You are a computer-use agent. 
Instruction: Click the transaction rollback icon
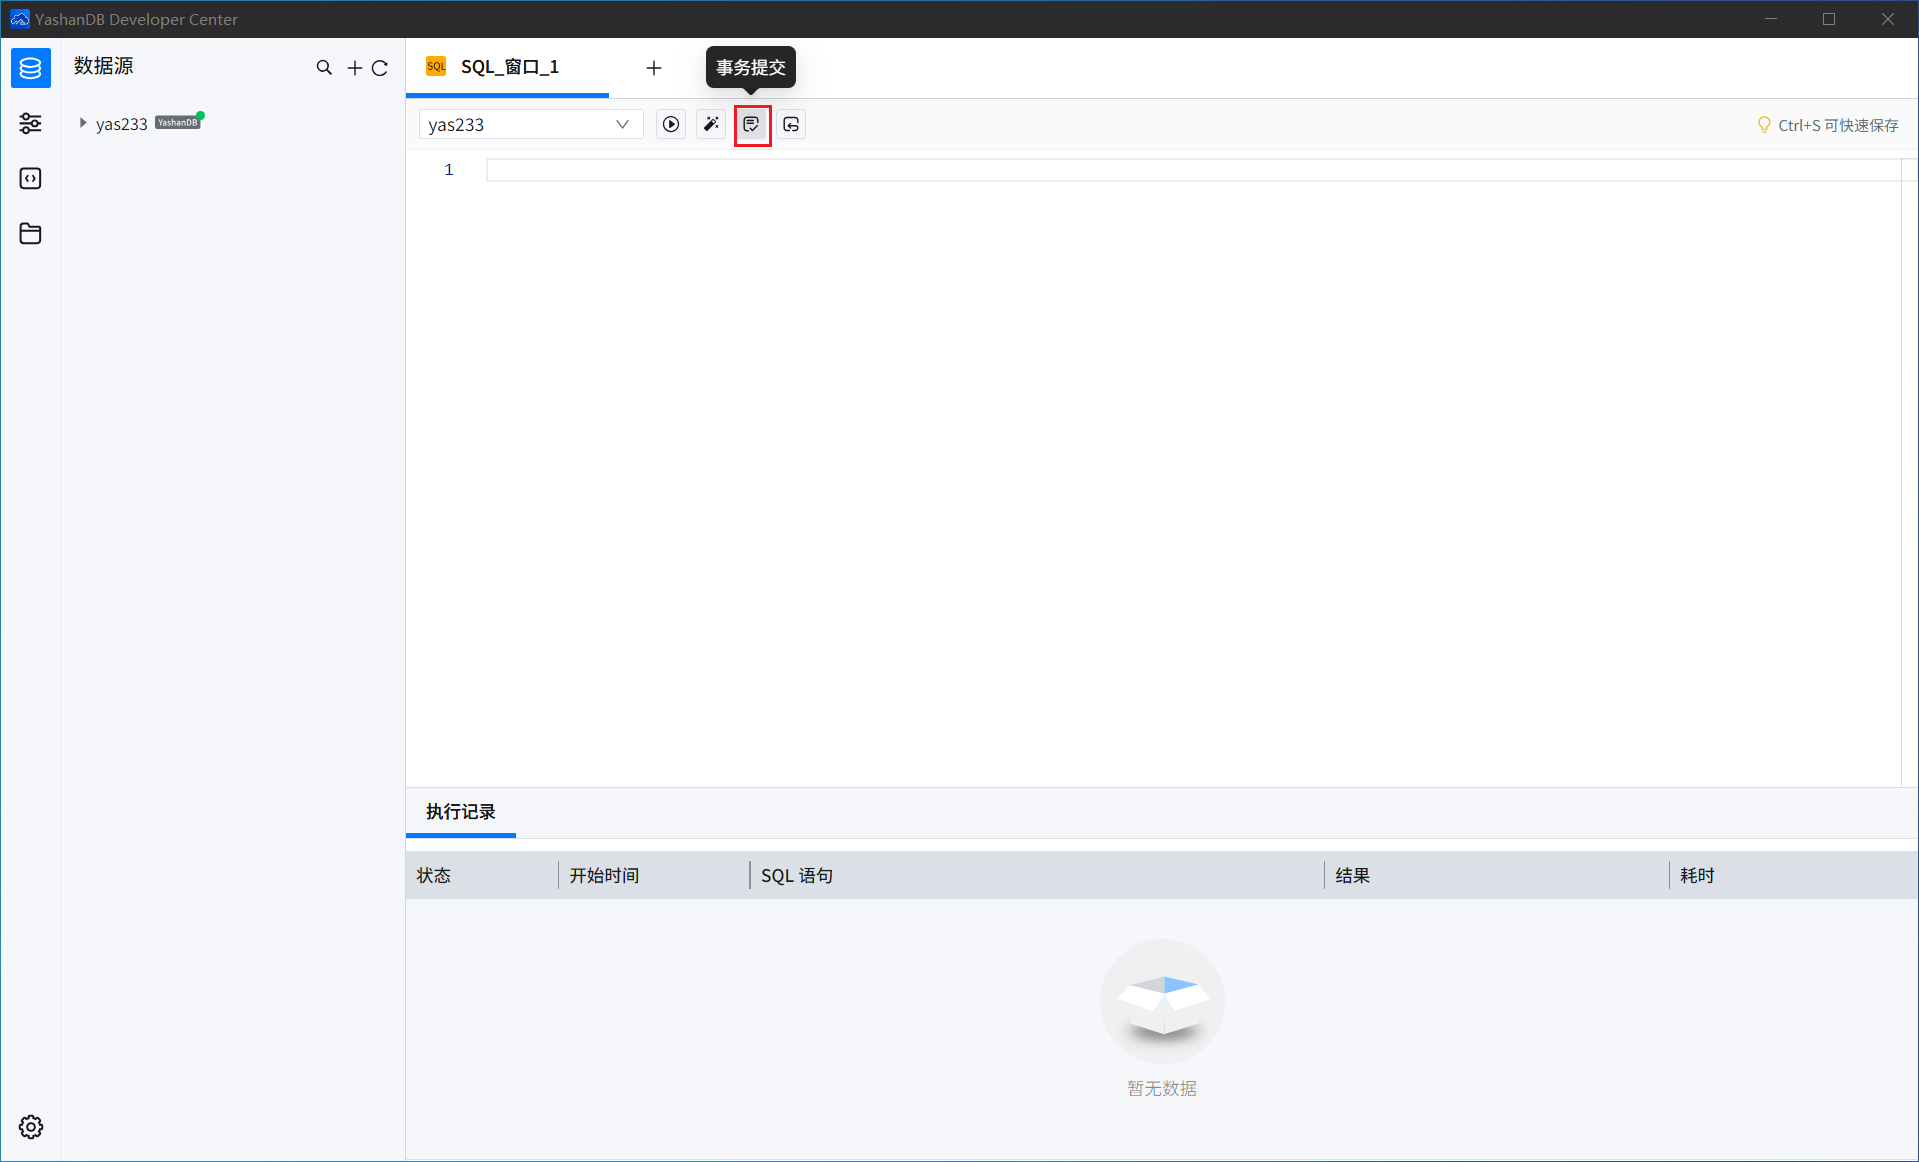[791, 125]
